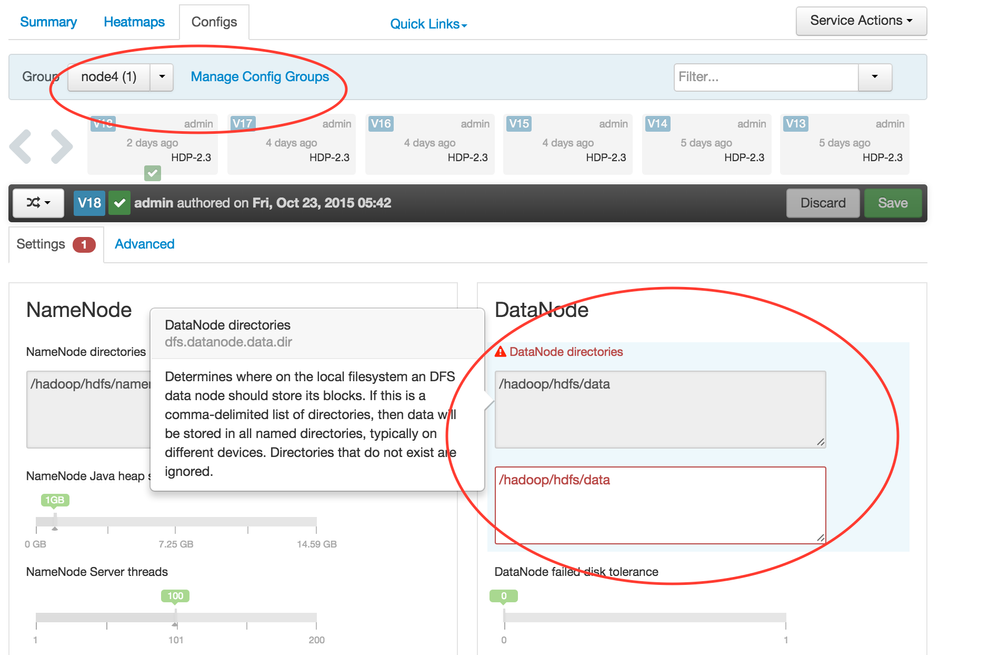Click the grey default DataNode directories box

pos(661,409)
